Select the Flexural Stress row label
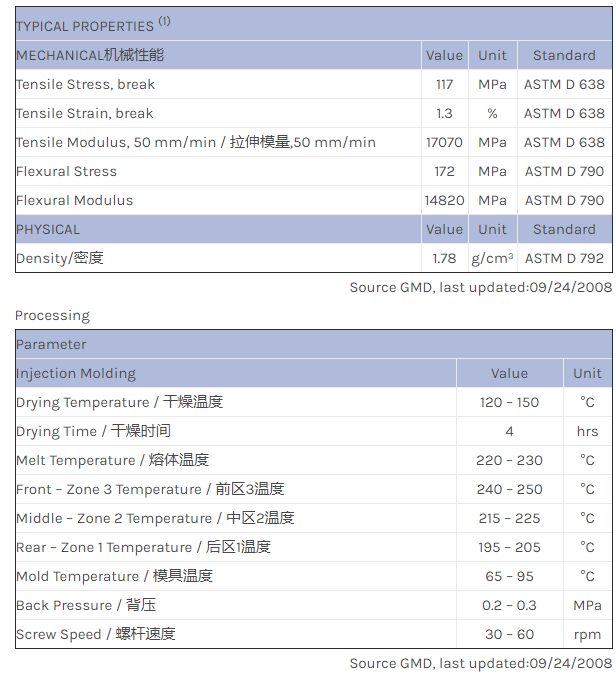Viewport: 616px width, 699px height. point(67,172)
